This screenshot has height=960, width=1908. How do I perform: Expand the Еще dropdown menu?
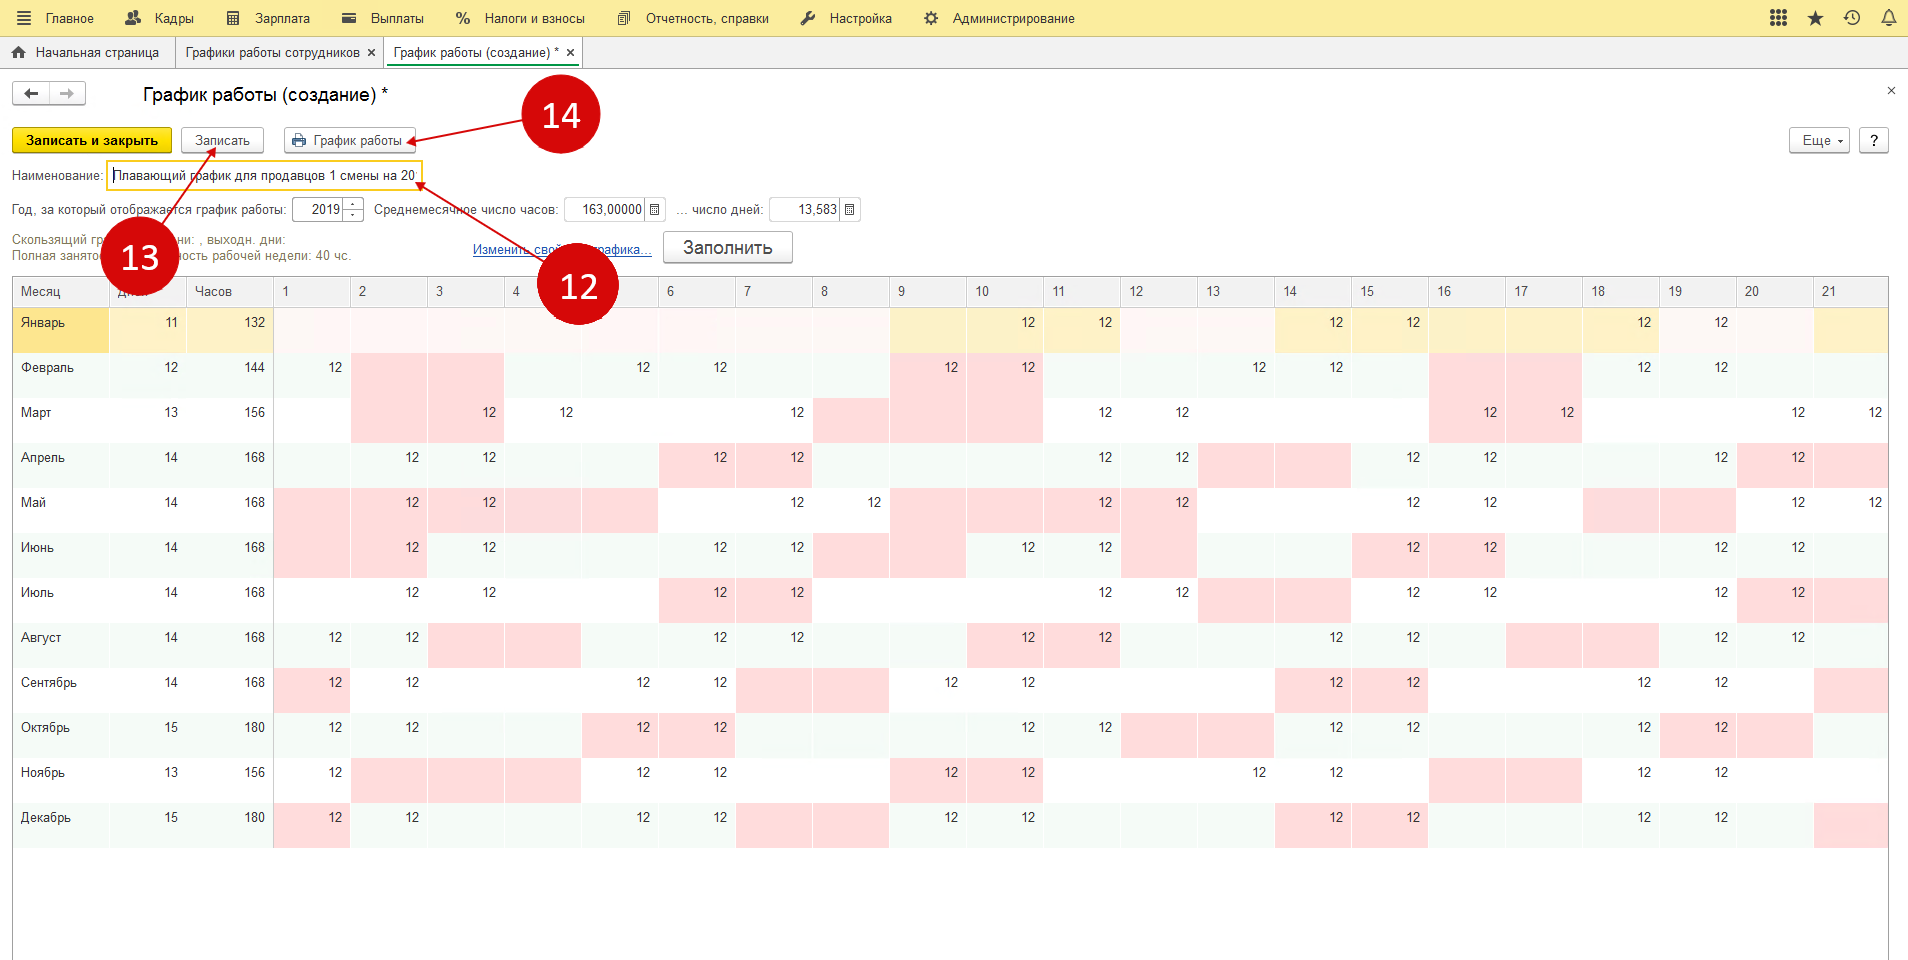1819,140
